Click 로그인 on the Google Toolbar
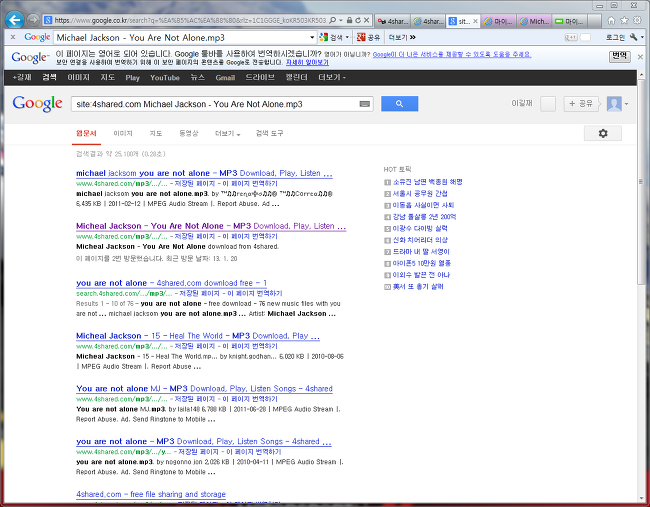The image size is (650, 507). [615, 37]
